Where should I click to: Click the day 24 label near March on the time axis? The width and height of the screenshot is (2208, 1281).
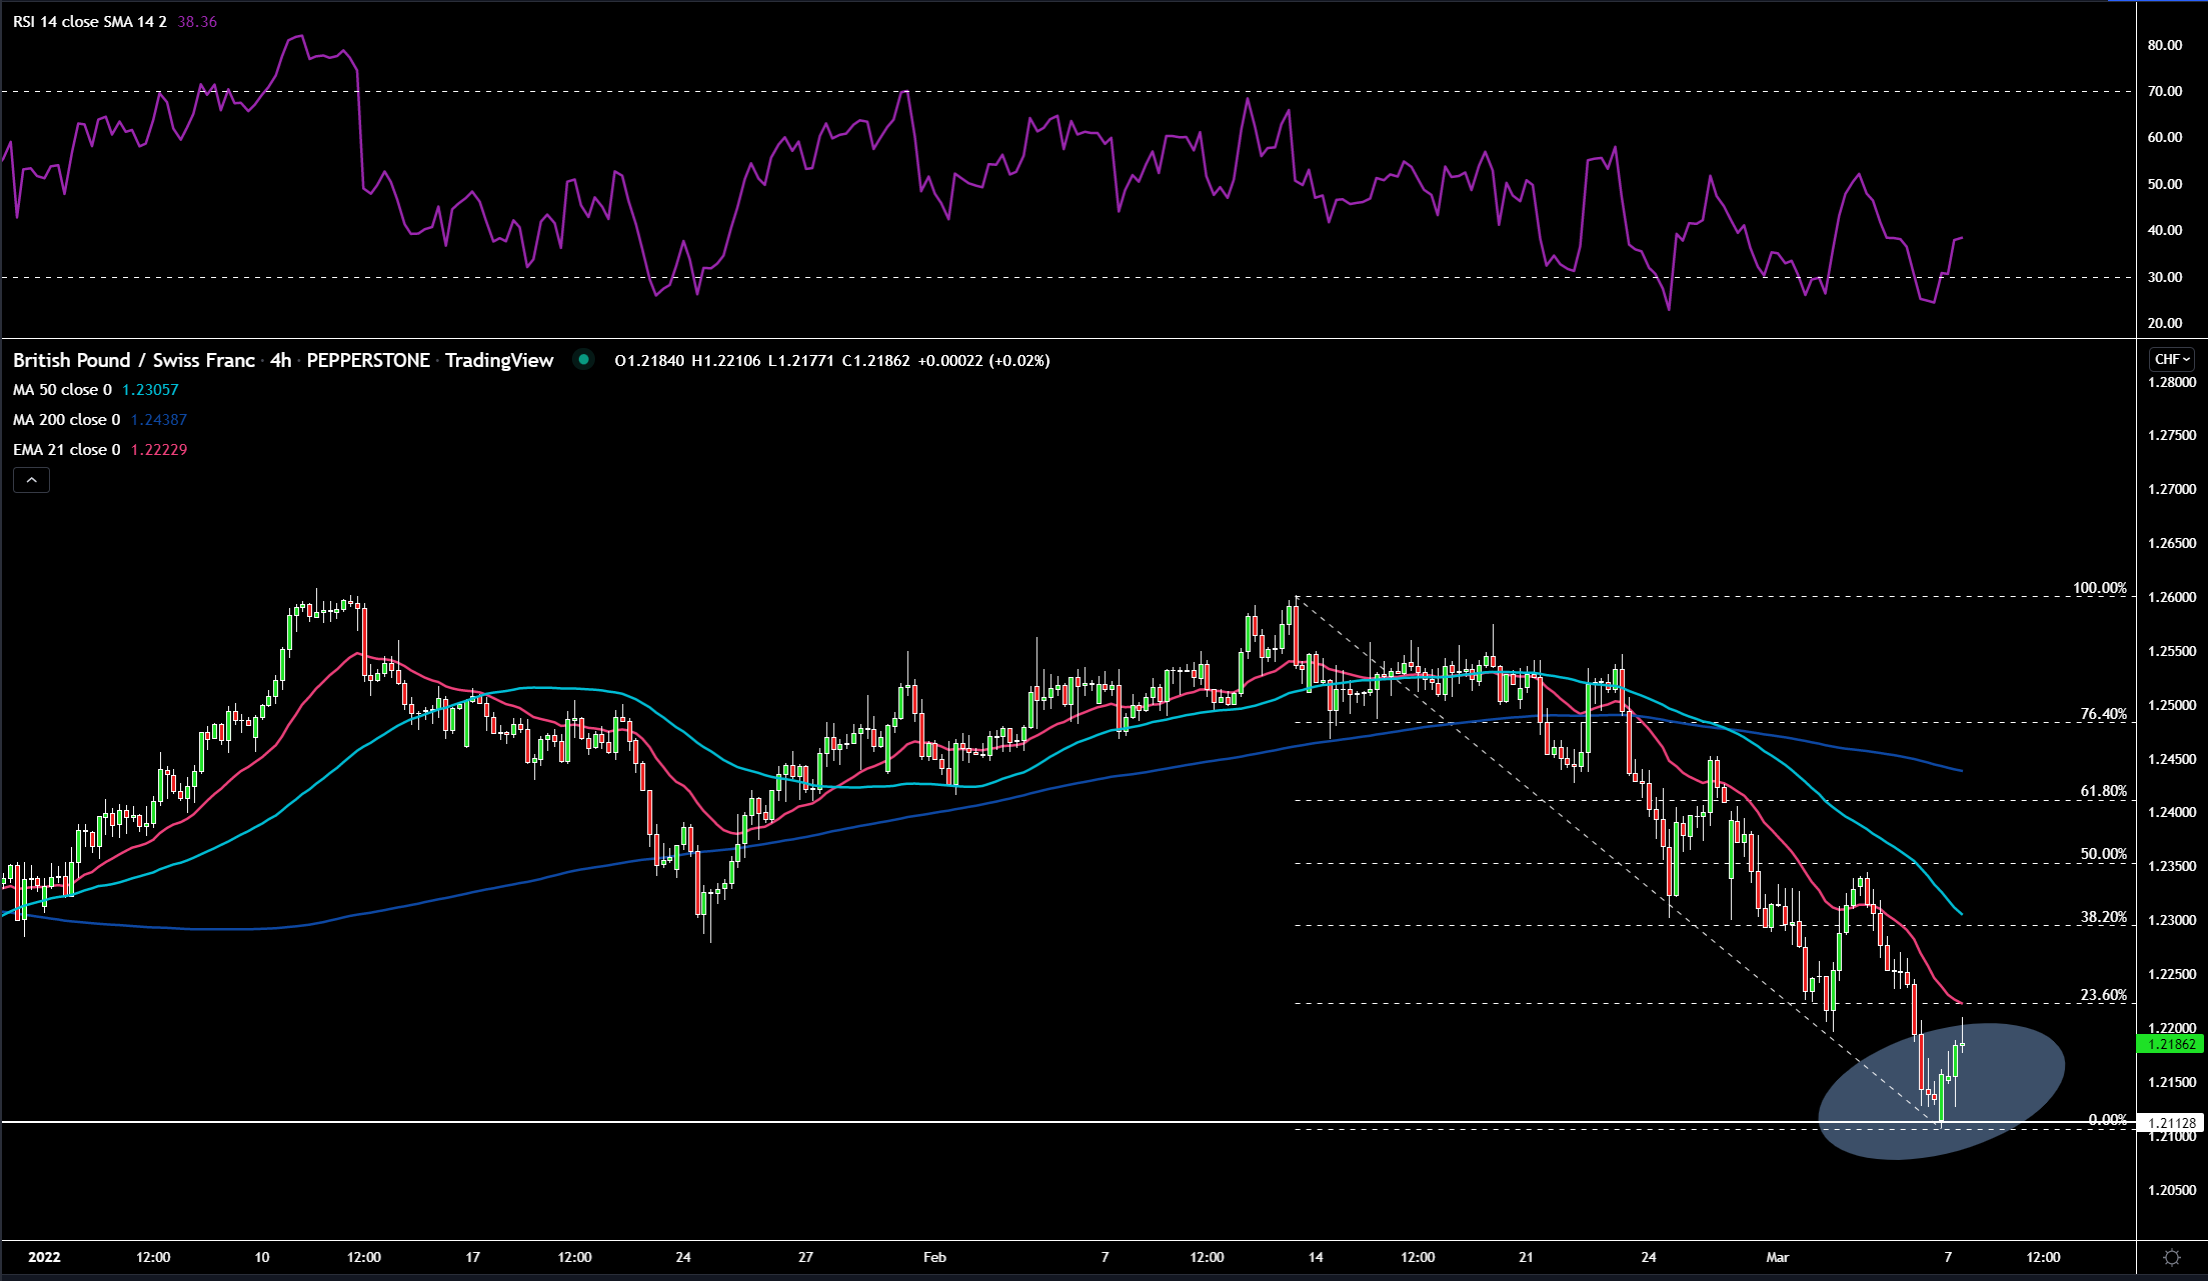(1649, 1257)
